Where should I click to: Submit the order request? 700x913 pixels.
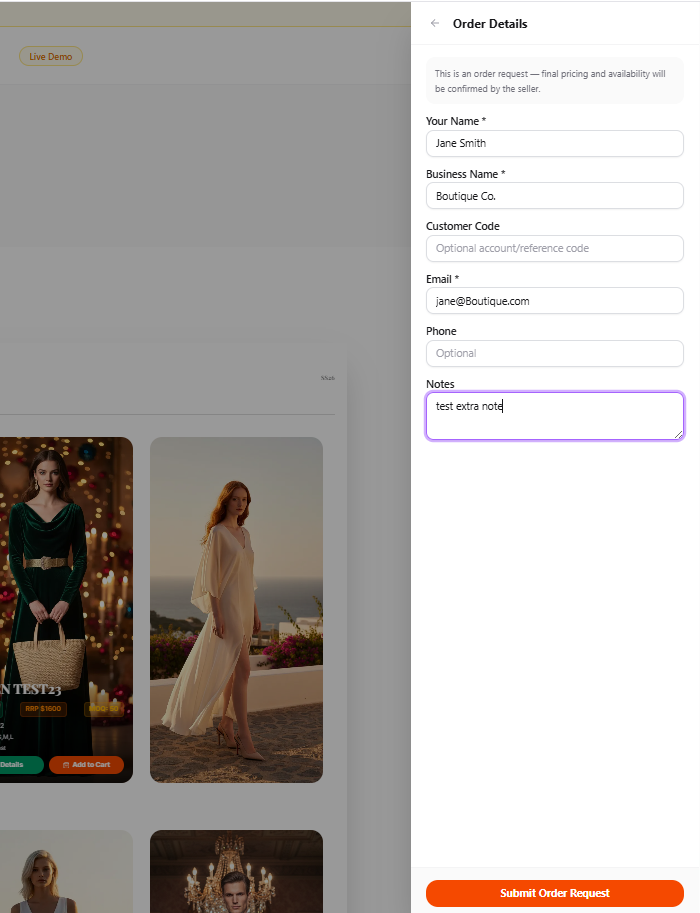pyautogui.click(x=554, y=893)
